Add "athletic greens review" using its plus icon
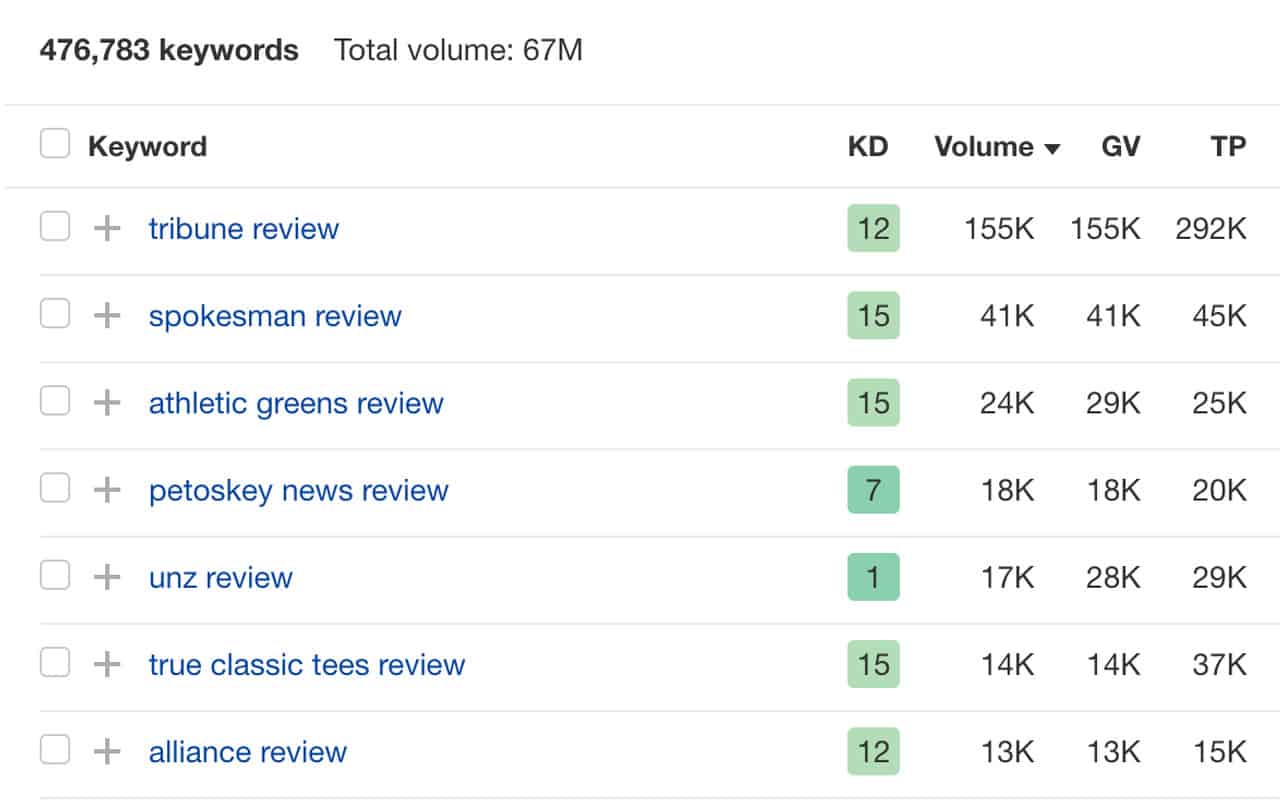1280x800 pixels. (x=106, y=403)
